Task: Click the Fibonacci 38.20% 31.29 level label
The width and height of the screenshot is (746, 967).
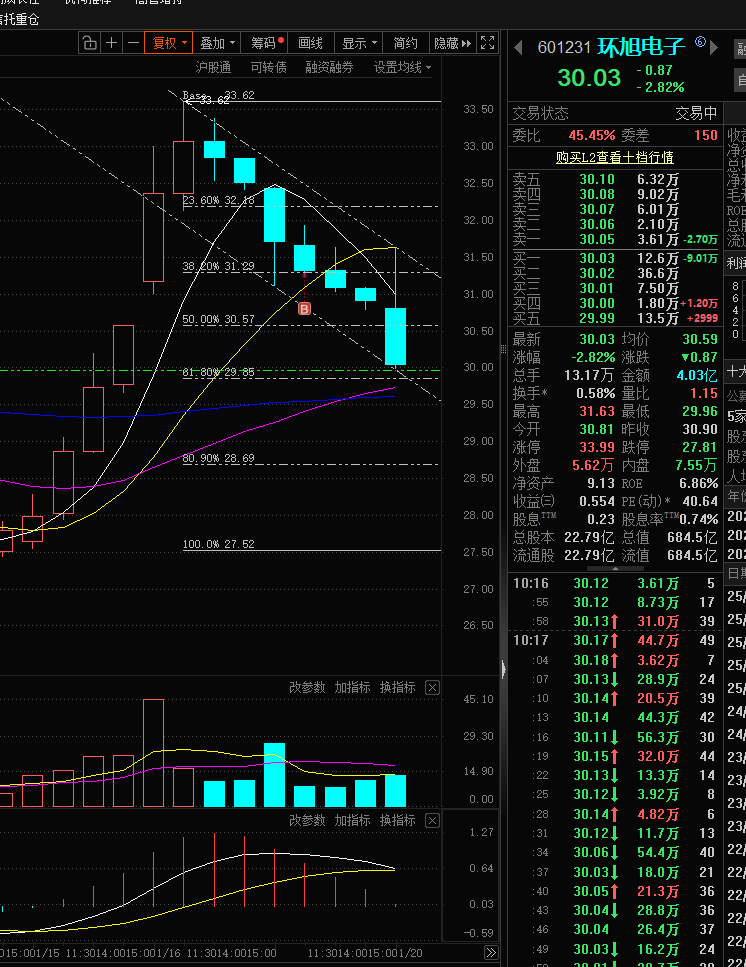Action: 218,266
